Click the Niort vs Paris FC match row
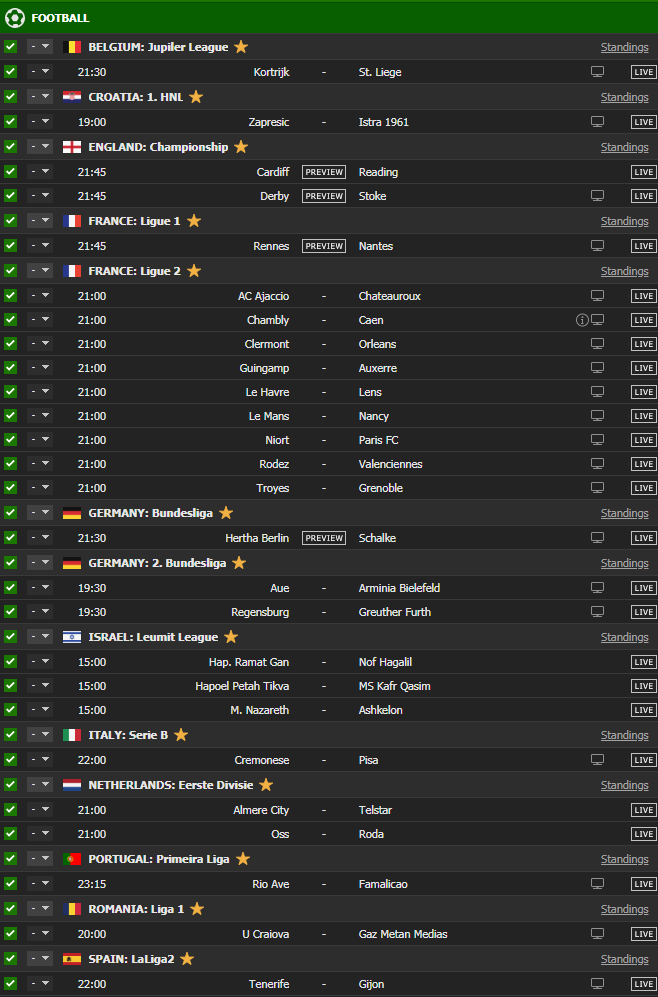Viewport: 658px width, 997px height. pyautogui.click(x=329, y=440)
